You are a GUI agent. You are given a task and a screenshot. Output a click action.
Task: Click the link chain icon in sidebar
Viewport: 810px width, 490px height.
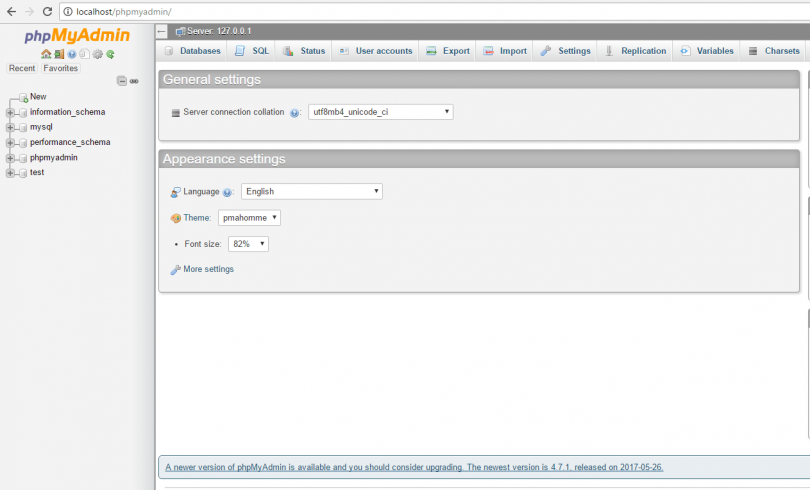tap(134, 81)
